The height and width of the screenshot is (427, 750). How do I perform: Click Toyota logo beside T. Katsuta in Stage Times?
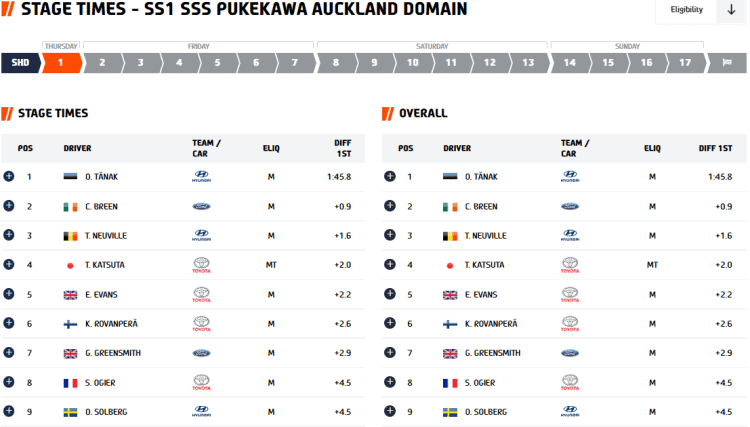coord(201,265)
